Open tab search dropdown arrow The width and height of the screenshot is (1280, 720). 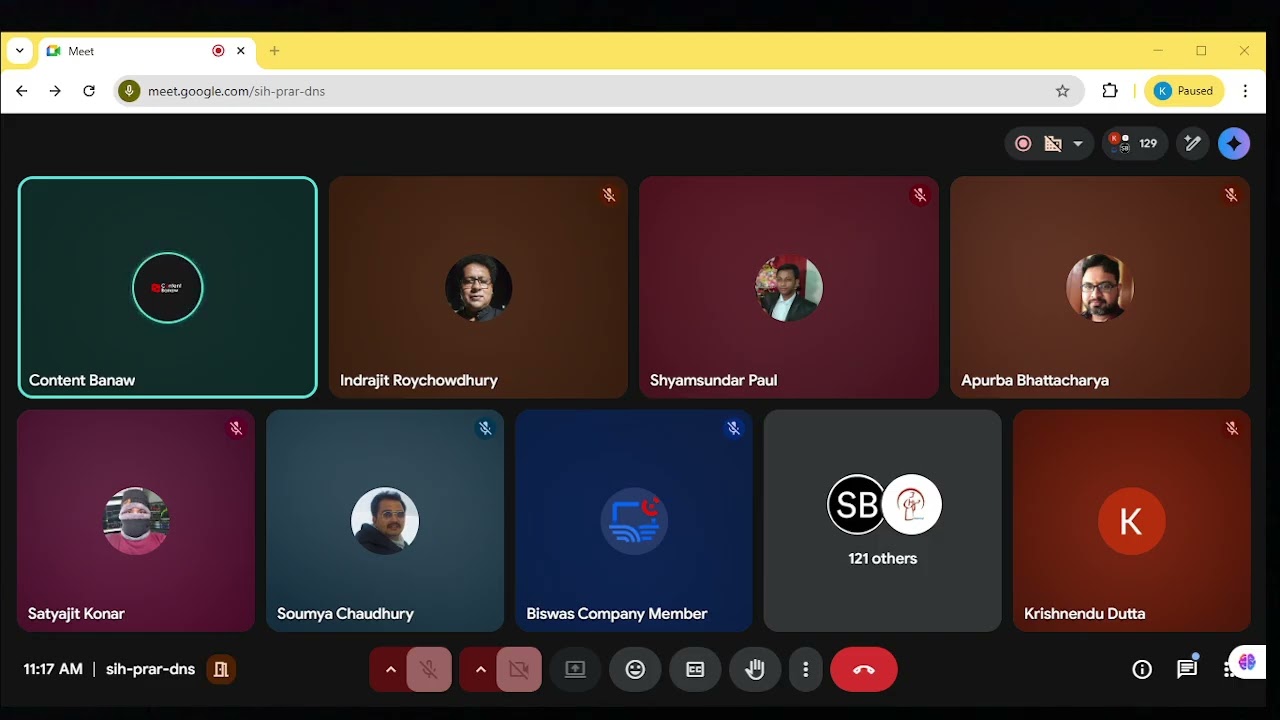[x=19, y=51]
